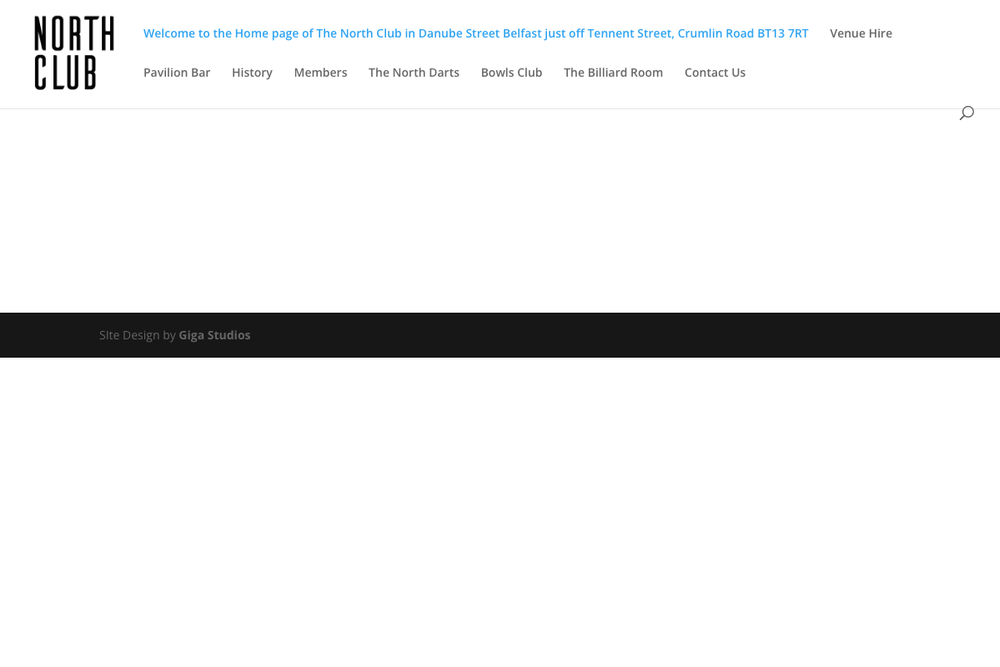Viewport: 1000px width, 667px height.
Task: Follow the Giga Studios footer link
Action: tap(214, 335)
